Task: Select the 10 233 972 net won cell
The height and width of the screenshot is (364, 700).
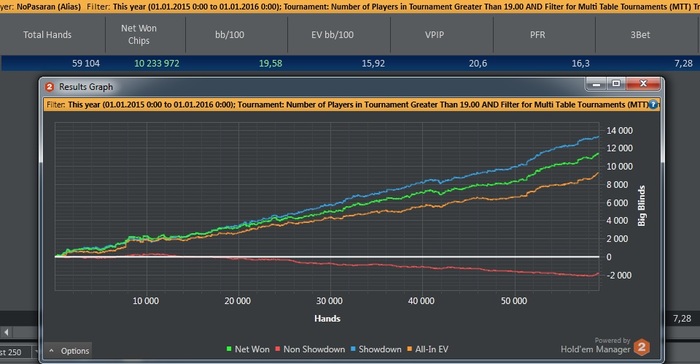Action: pos(157,63)
